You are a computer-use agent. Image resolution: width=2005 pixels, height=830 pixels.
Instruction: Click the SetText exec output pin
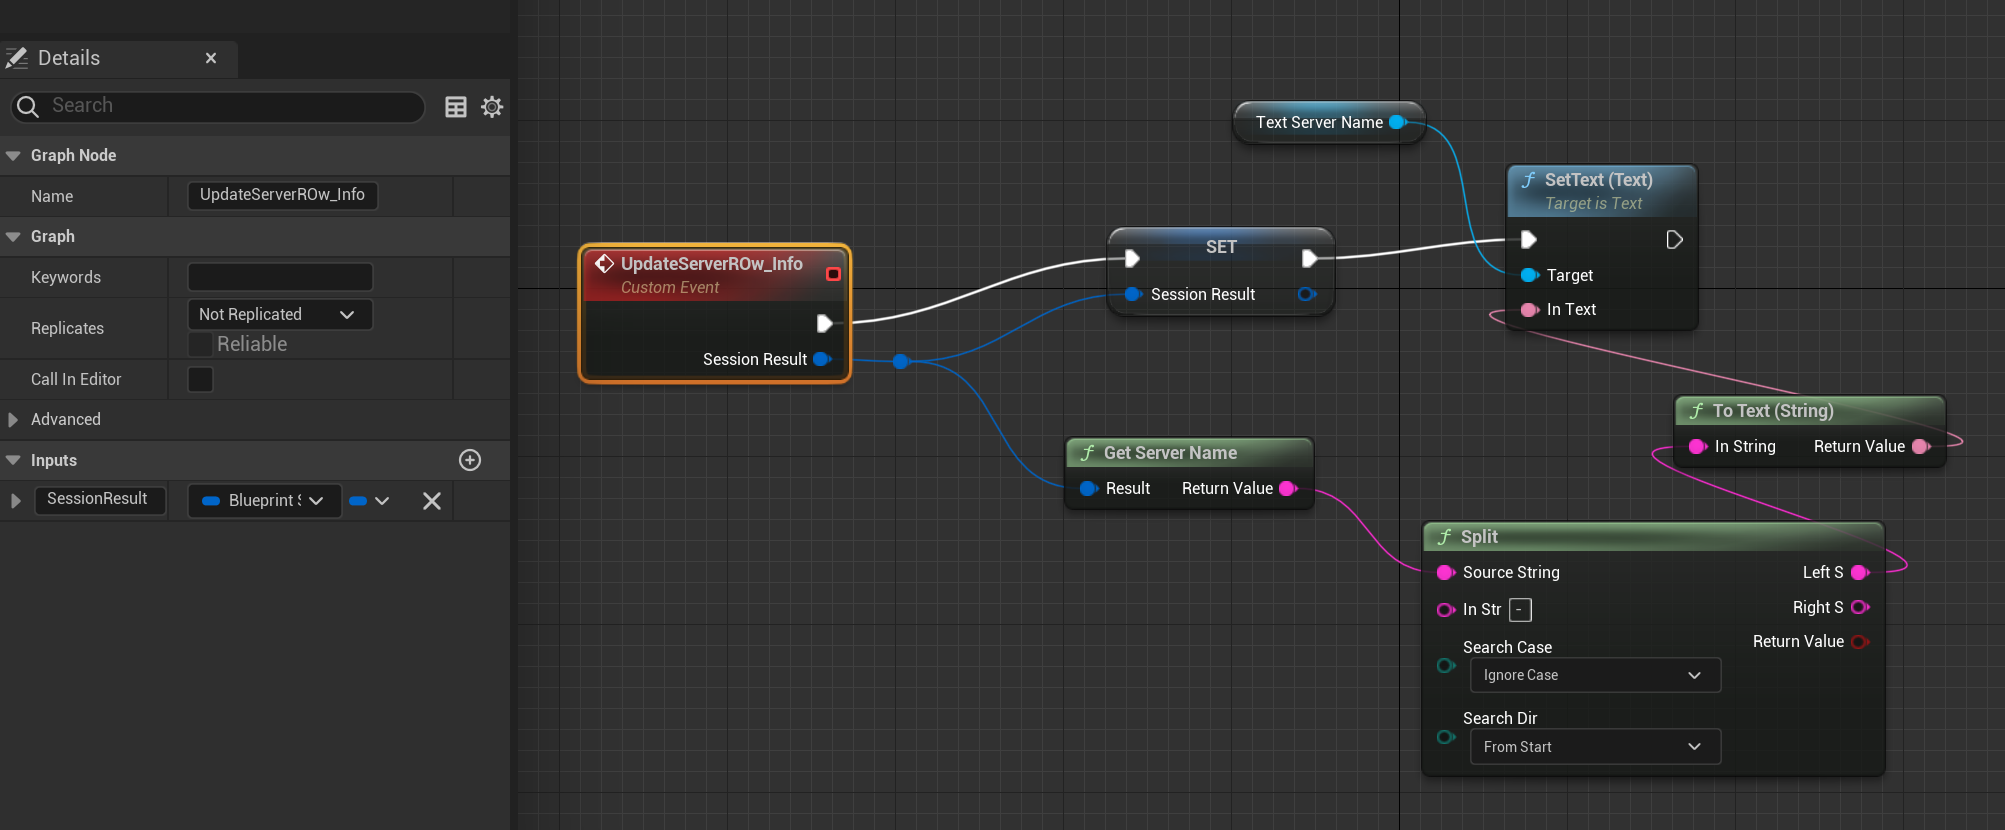(x=1675, y=239)
